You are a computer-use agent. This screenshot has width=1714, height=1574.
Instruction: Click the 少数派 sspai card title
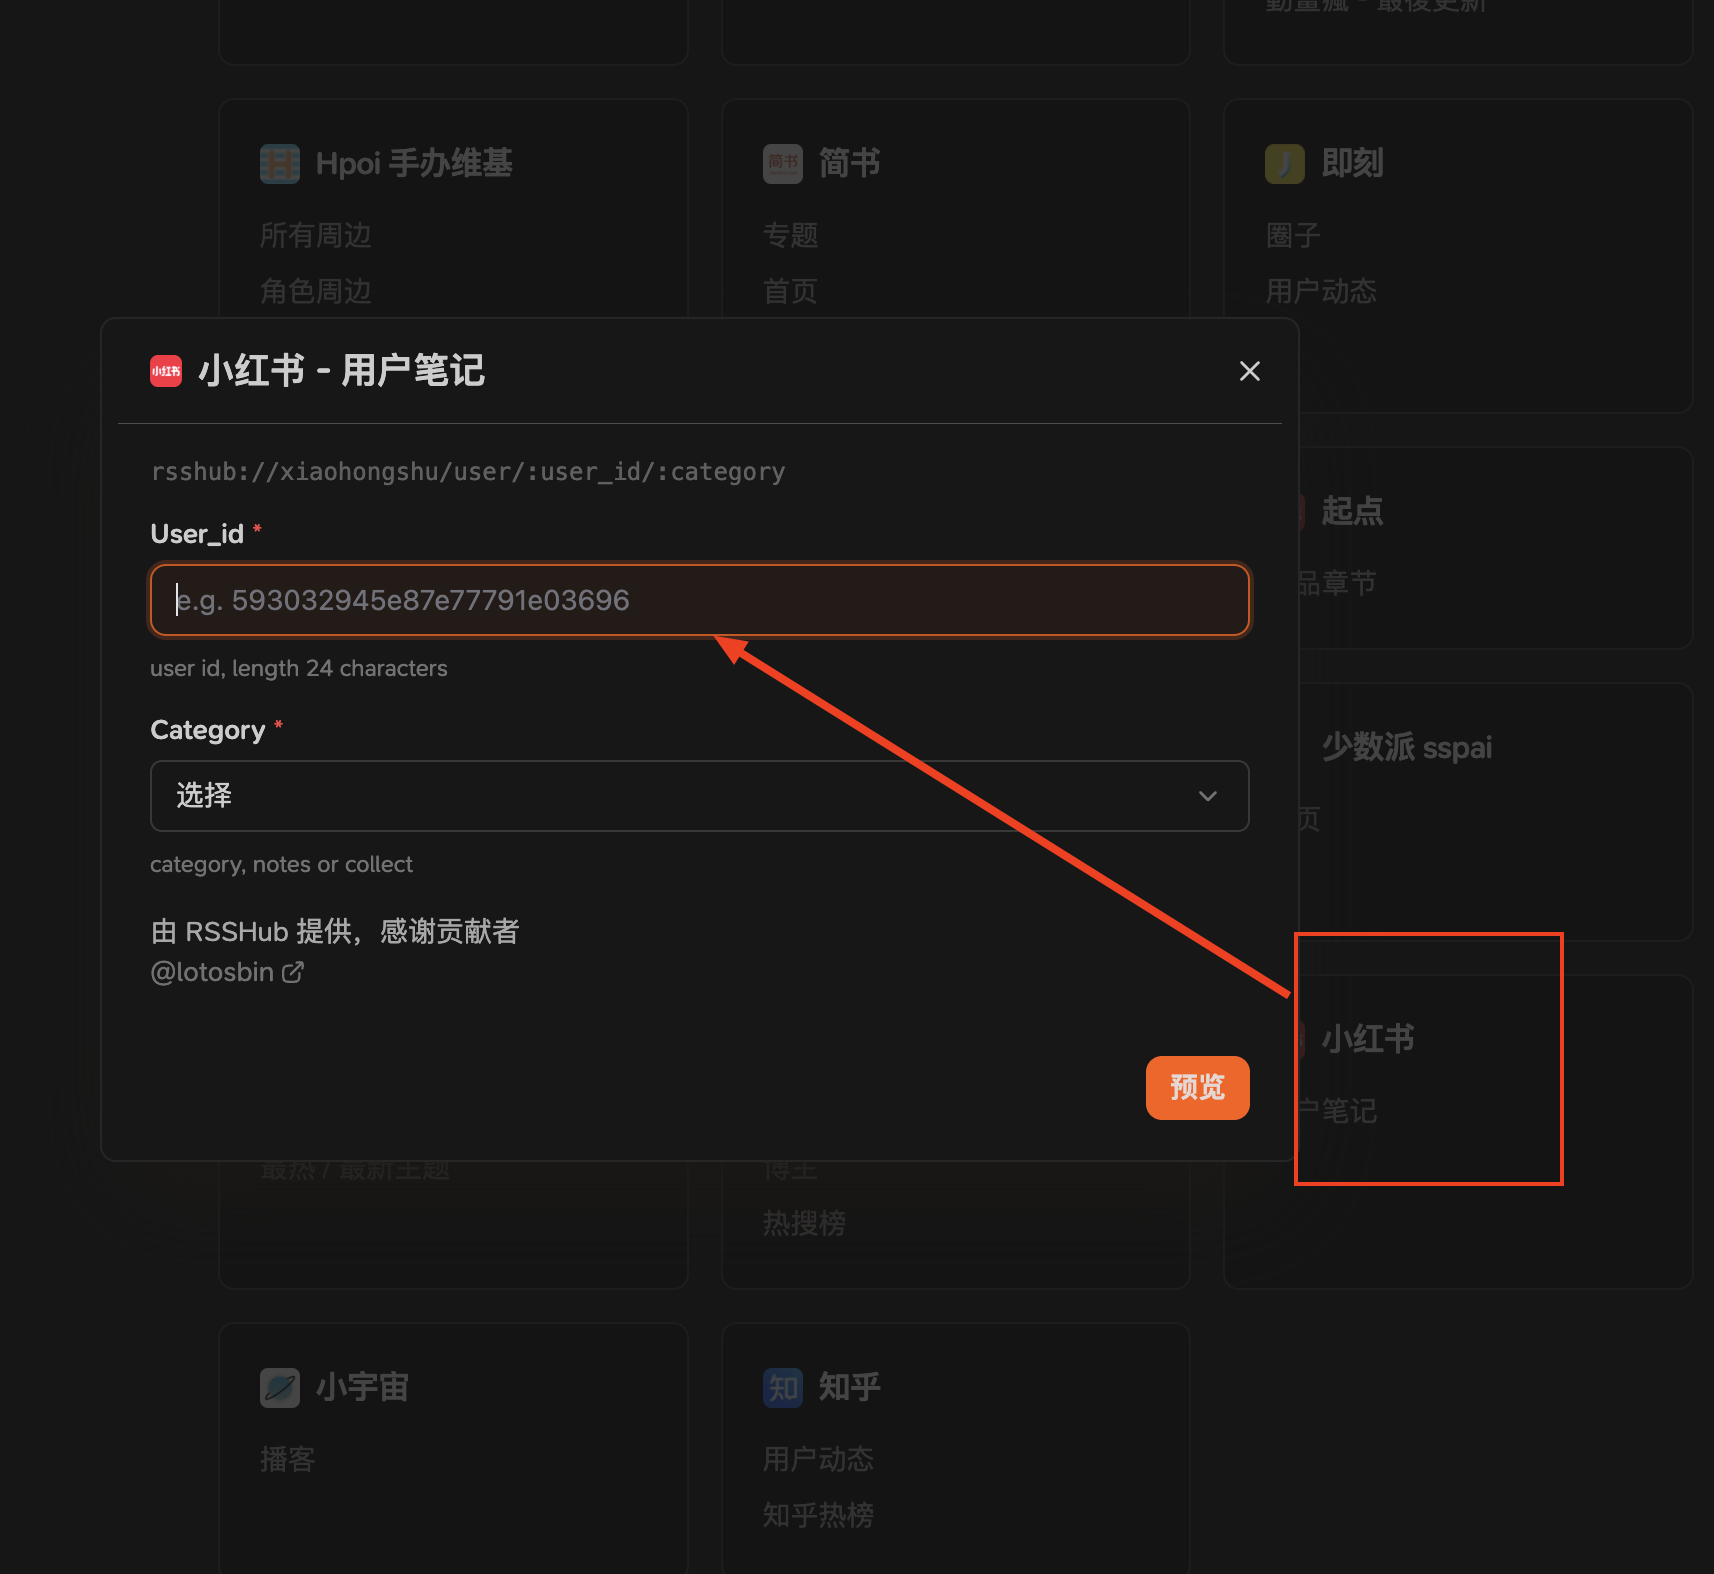tap(1406, 747)
